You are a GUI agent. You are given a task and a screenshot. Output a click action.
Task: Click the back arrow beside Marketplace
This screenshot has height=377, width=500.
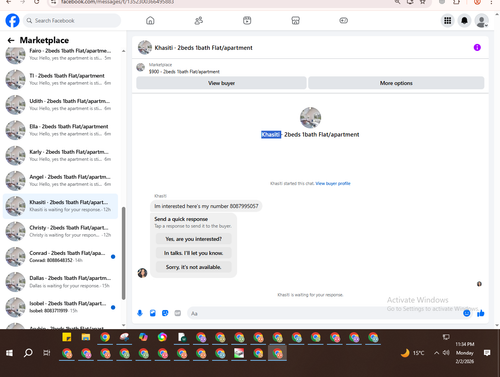click(x=11, y=40)
